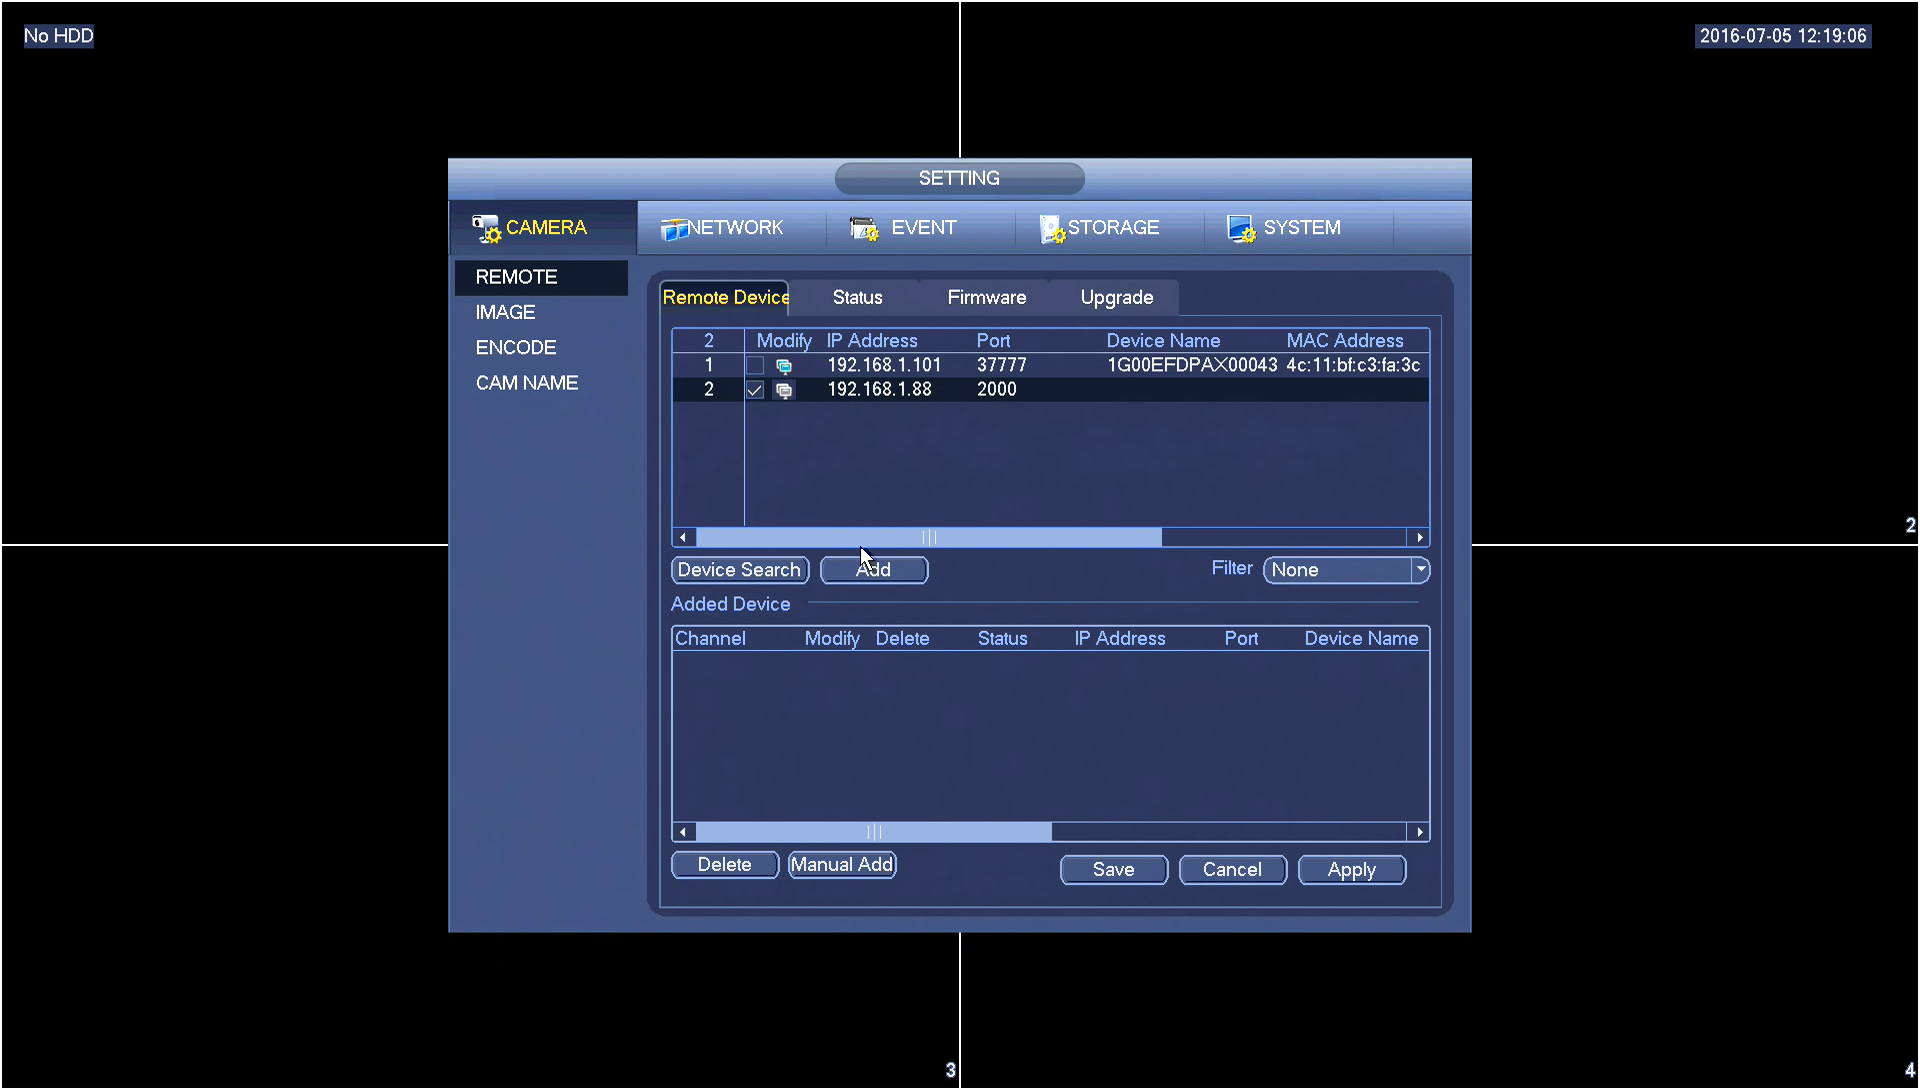Switch to the Status tab
The image size is (1920, 1090).
point(857,298)
